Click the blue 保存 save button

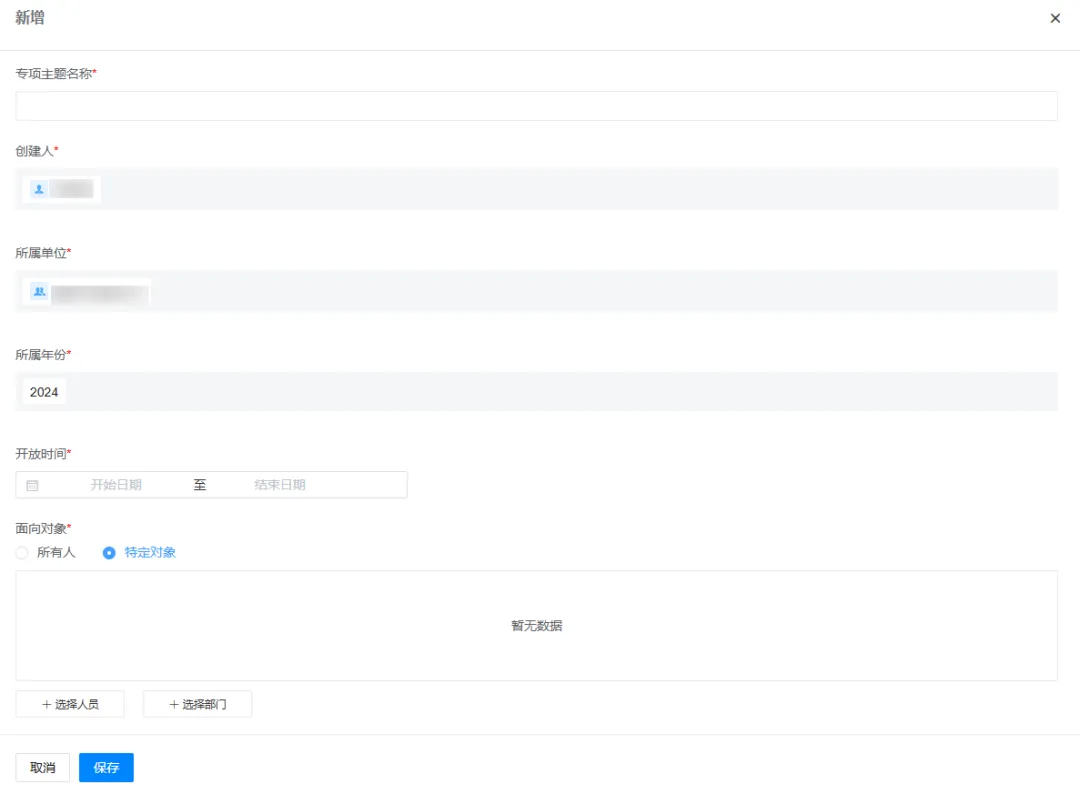[x=106, y=767]
